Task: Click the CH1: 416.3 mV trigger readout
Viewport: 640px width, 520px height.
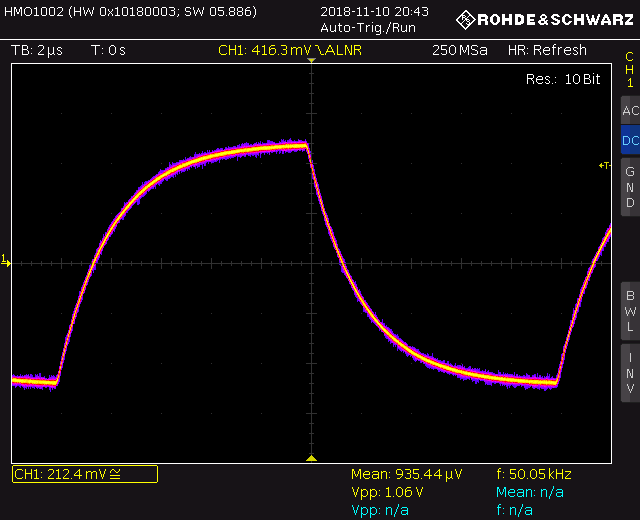Action: pyautogui.click(x=290, y=50)
